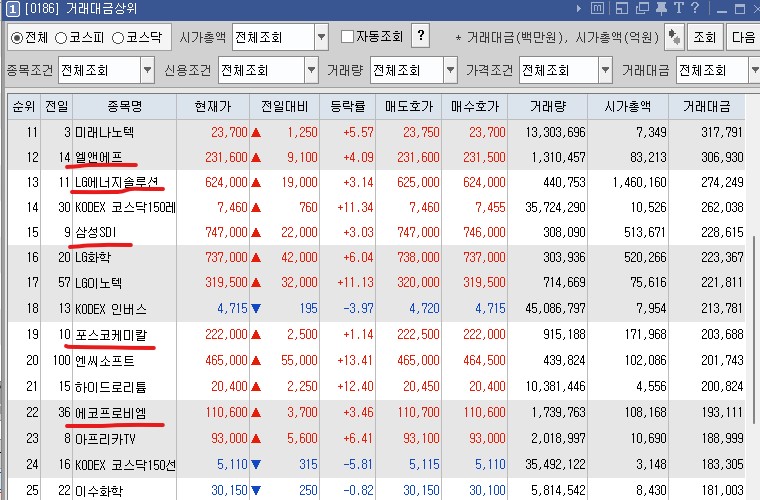The width and height of the screenshot is (760, 500).
Task: Sort by 순위 column header
Action: [24, 106]
